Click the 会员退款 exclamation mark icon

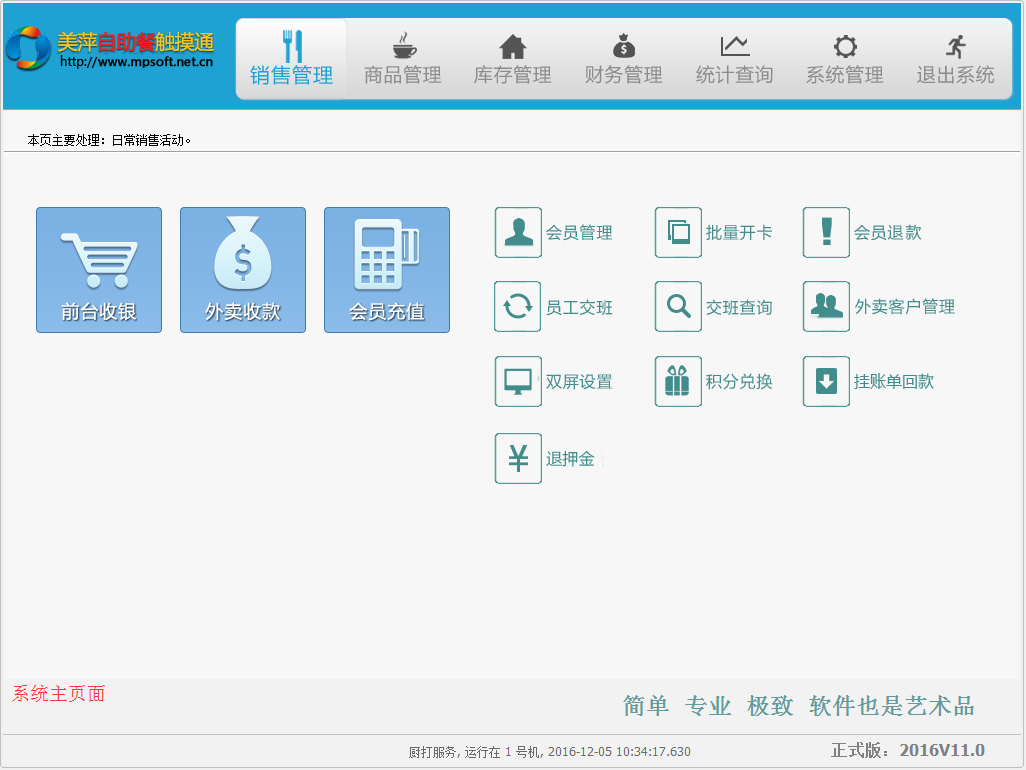tap(826, 233)
